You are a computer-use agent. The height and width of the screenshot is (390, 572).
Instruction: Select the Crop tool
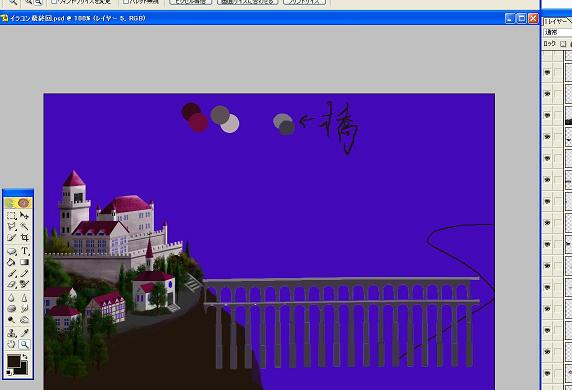[x=24, y=238]
